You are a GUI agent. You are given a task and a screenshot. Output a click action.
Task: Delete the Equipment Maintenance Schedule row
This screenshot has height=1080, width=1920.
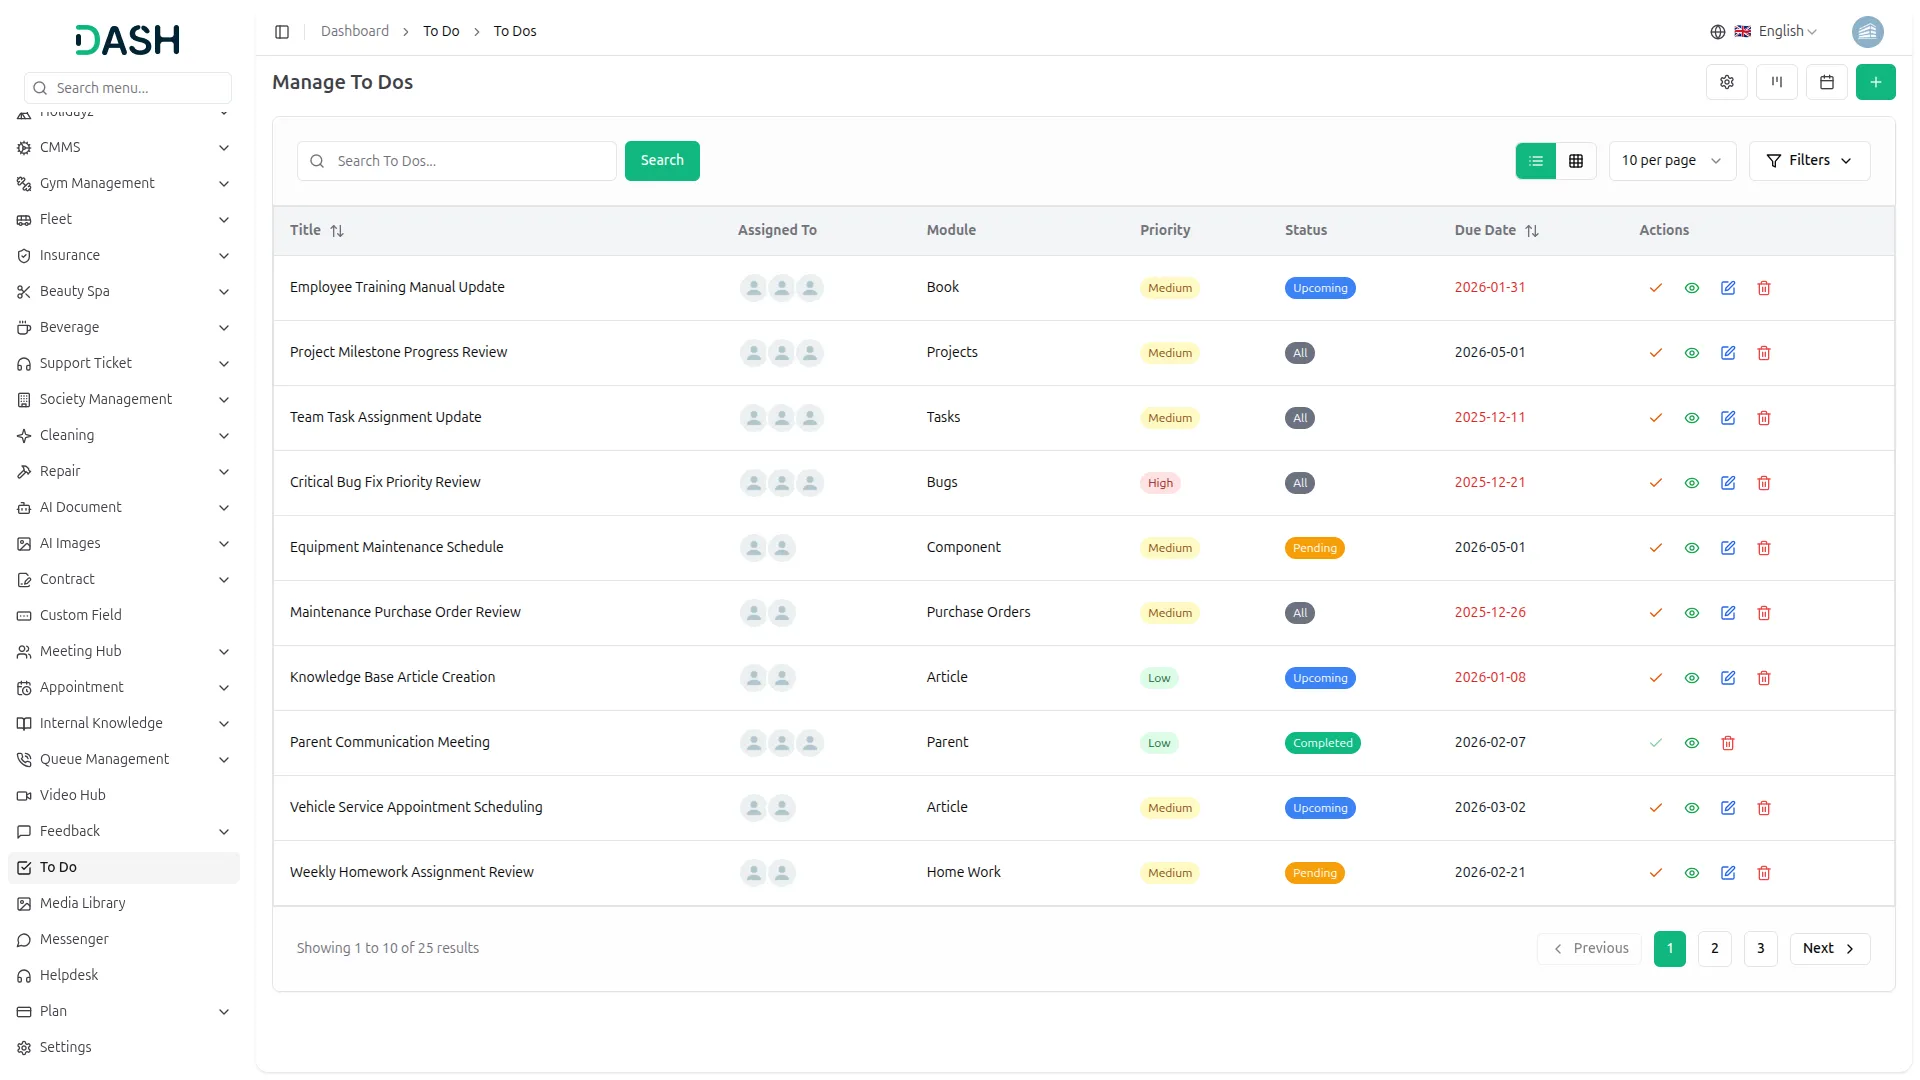[x=1763, y=548]
